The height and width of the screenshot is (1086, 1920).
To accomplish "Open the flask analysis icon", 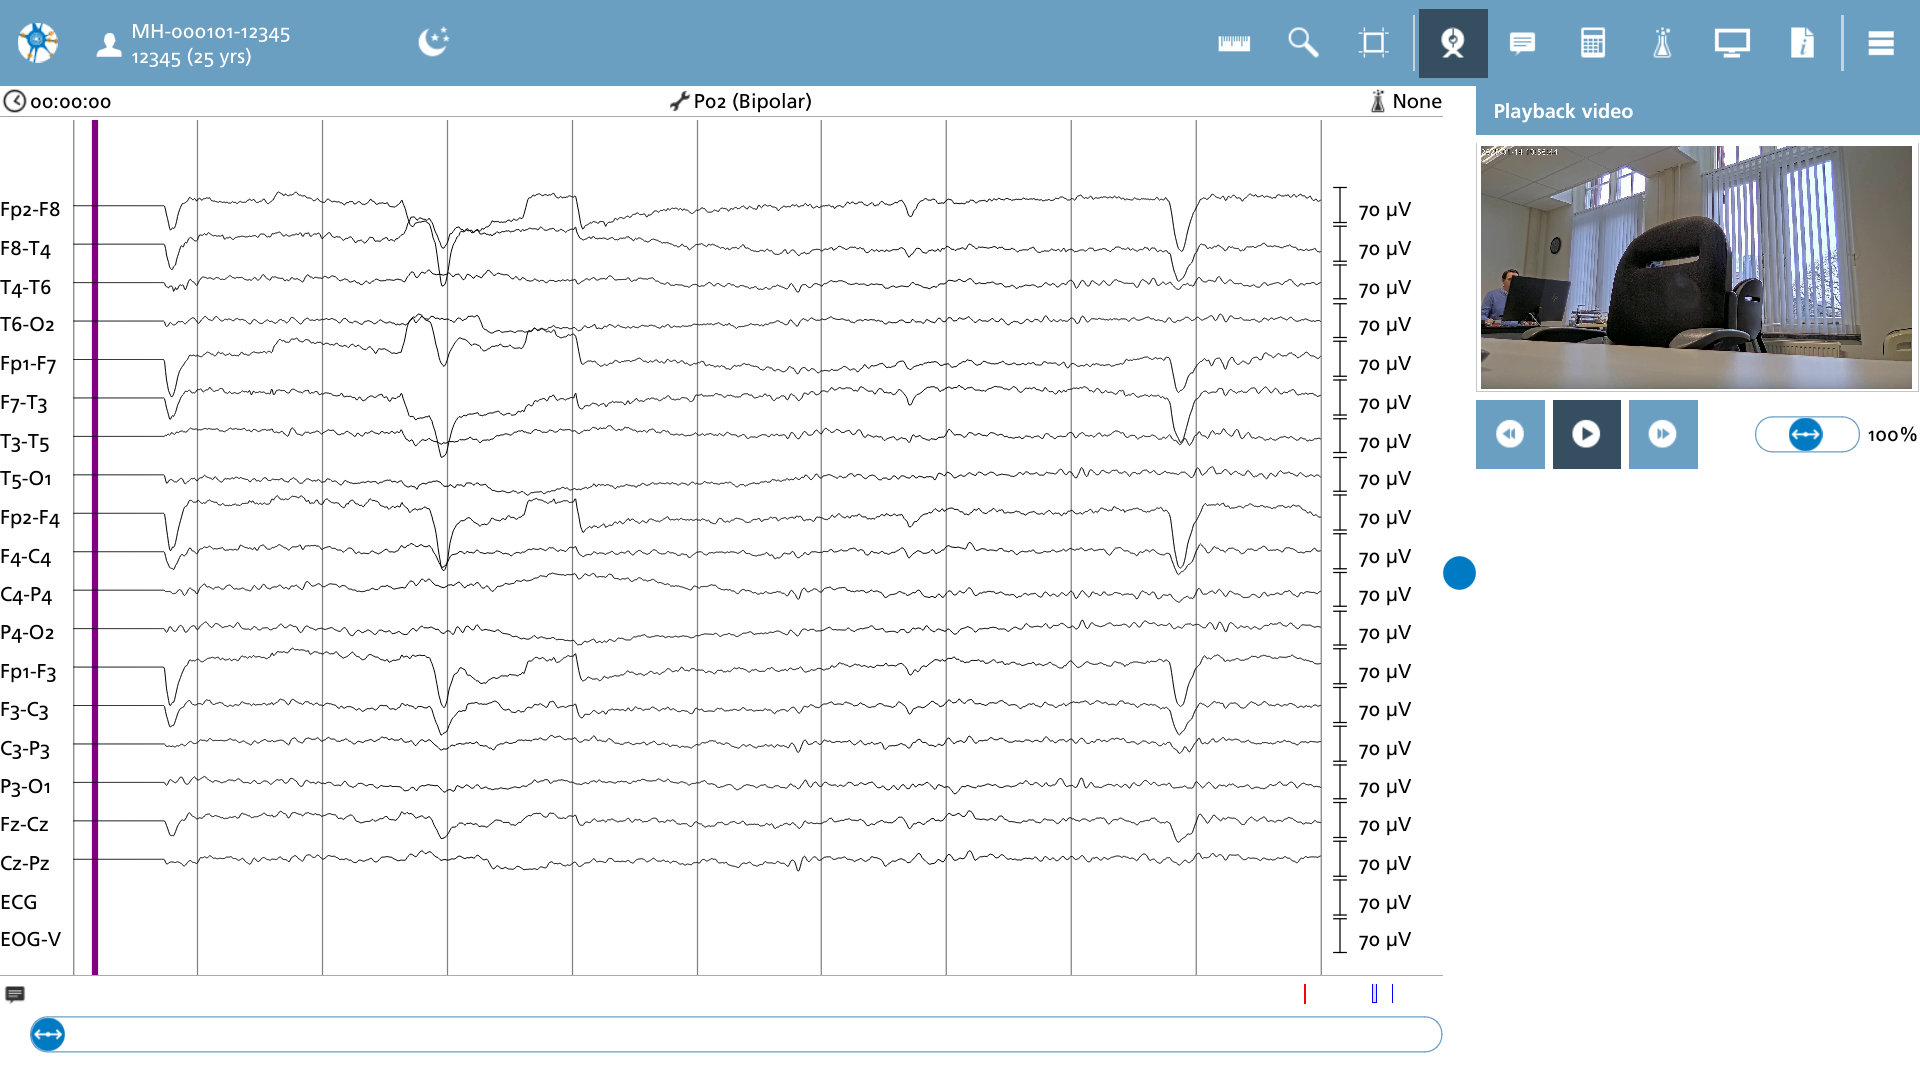I will click(1662, 43).
